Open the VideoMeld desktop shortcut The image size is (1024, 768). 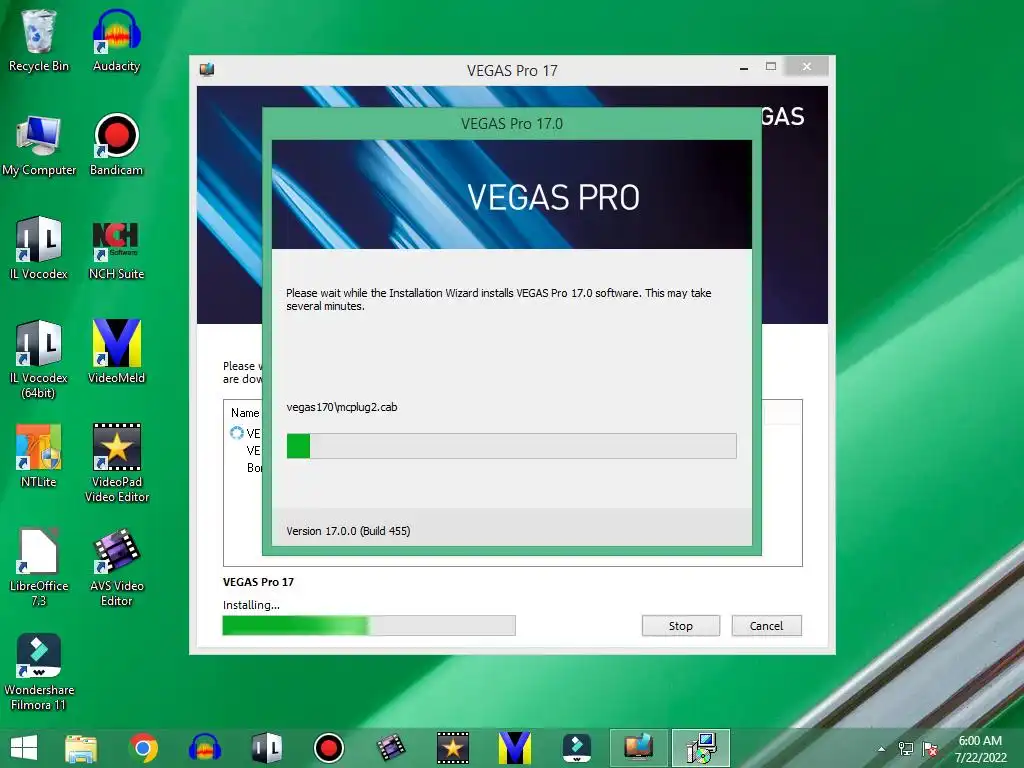pos(116,353)
